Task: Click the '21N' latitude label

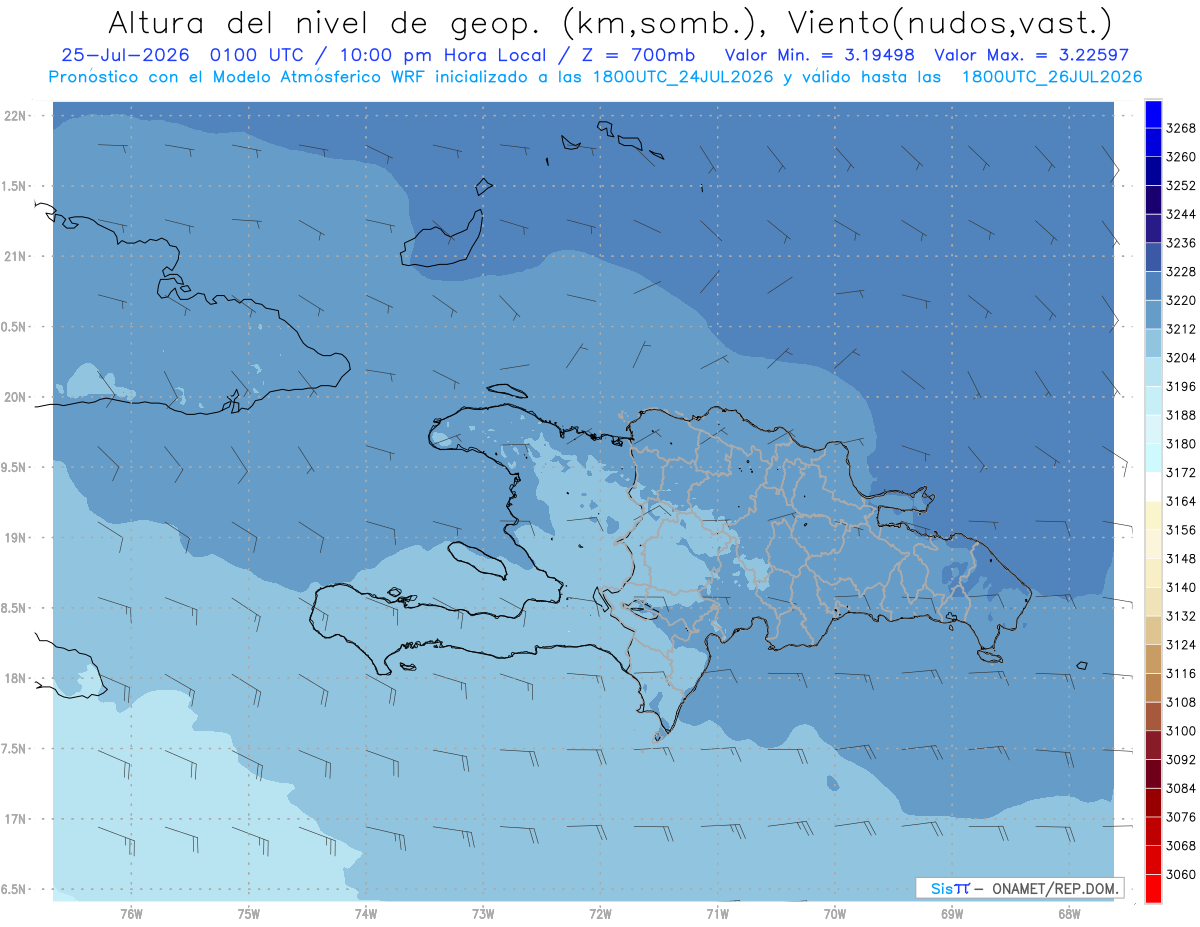Action: tap(15, 256)
